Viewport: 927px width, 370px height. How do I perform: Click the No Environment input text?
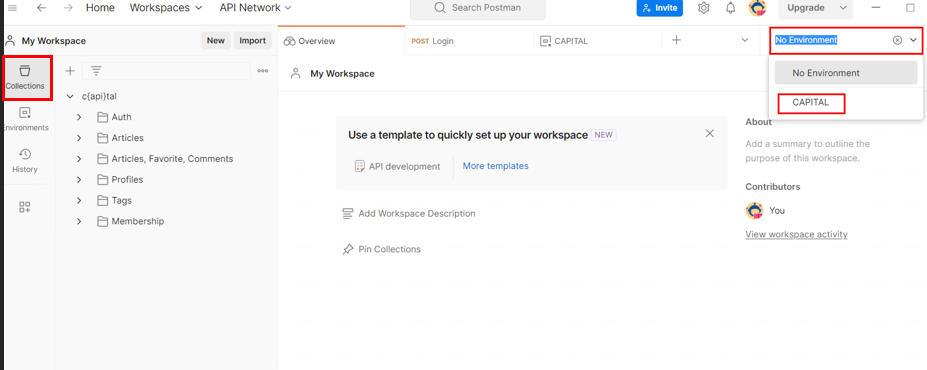click(806, 40)
